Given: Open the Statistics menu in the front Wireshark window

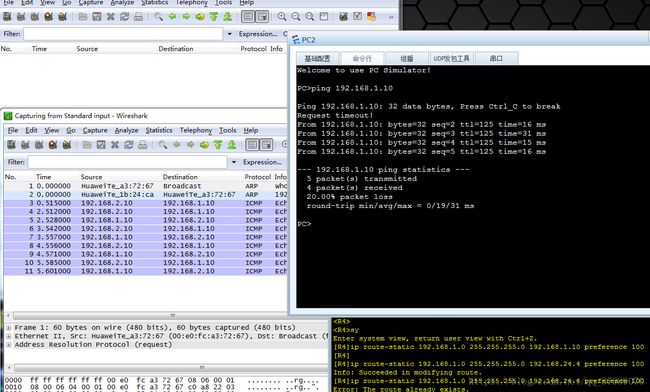Looking at the screenshot, I should click(159, 130).
